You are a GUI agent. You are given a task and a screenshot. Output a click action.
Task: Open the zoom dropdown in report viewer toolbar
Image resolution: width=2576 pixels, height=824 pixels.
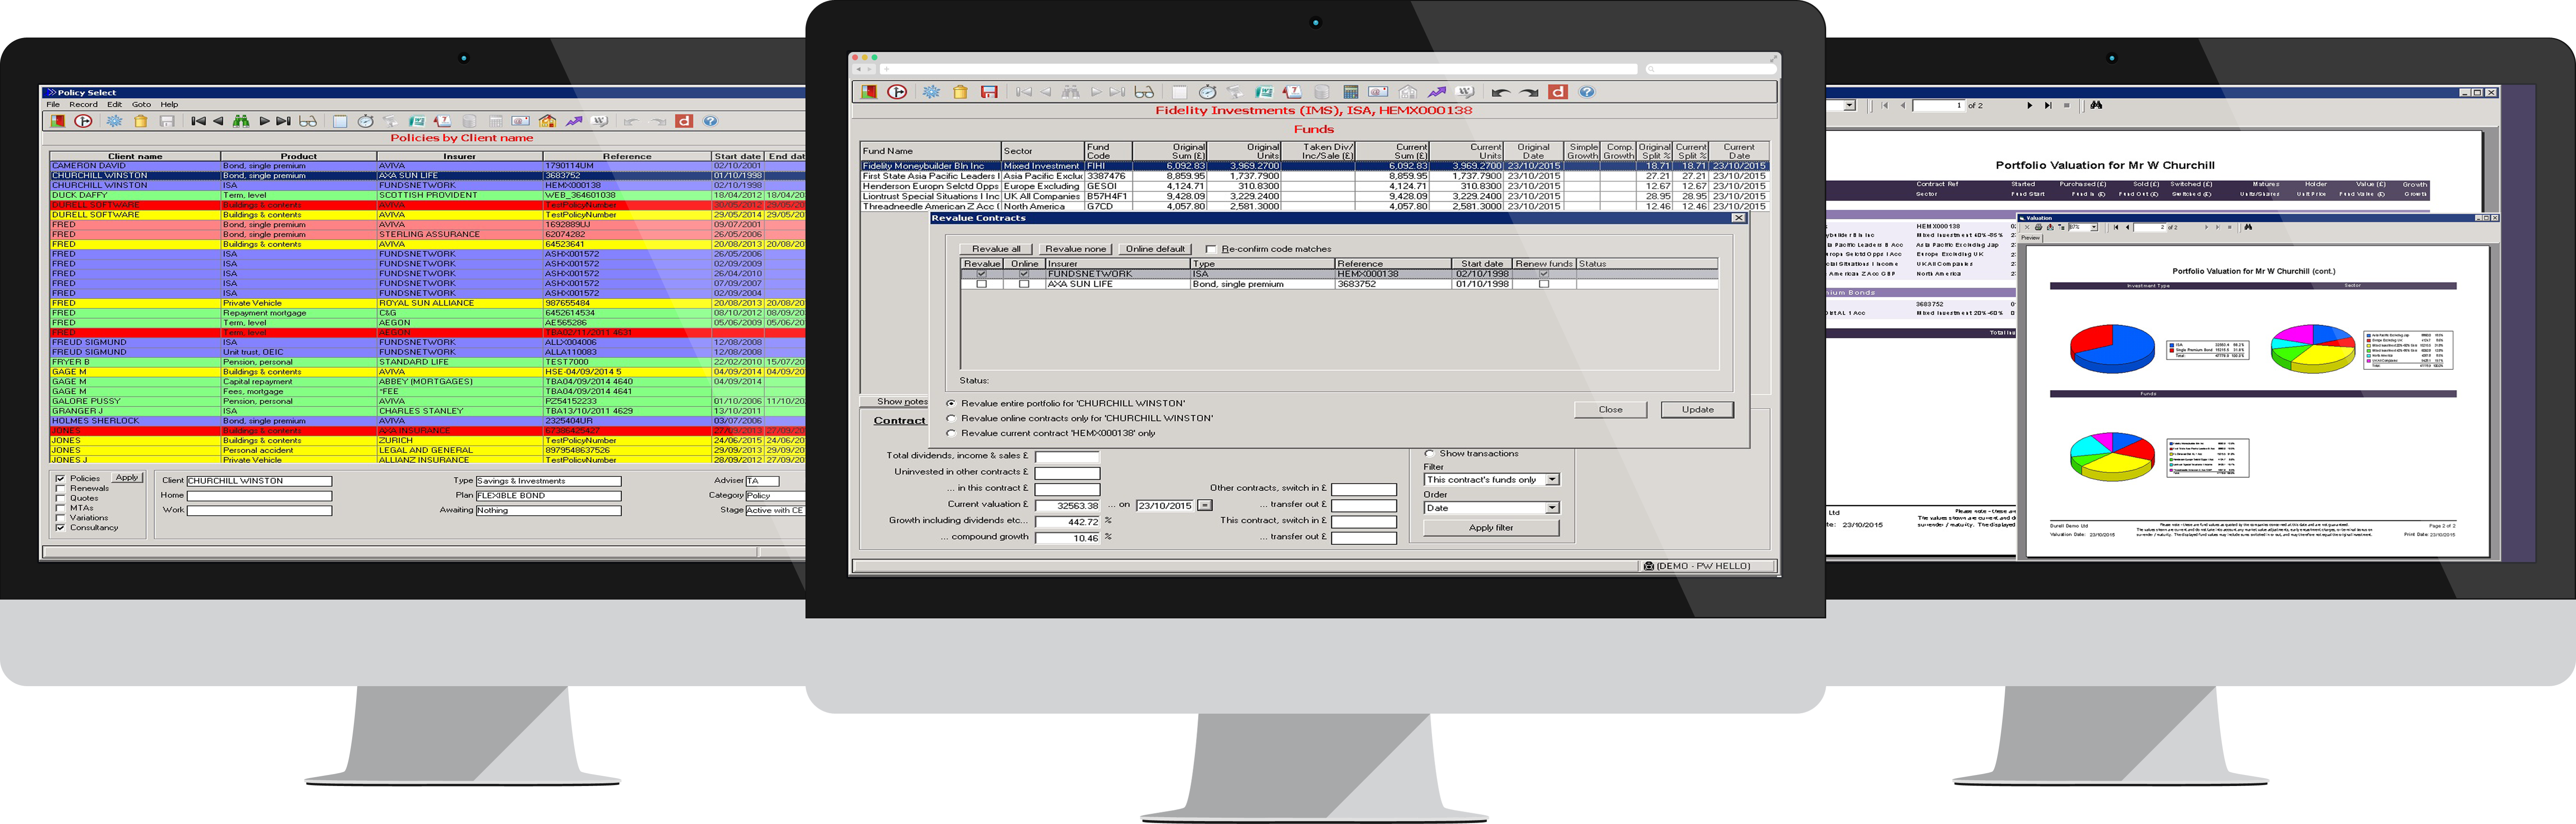(1849, 105)
